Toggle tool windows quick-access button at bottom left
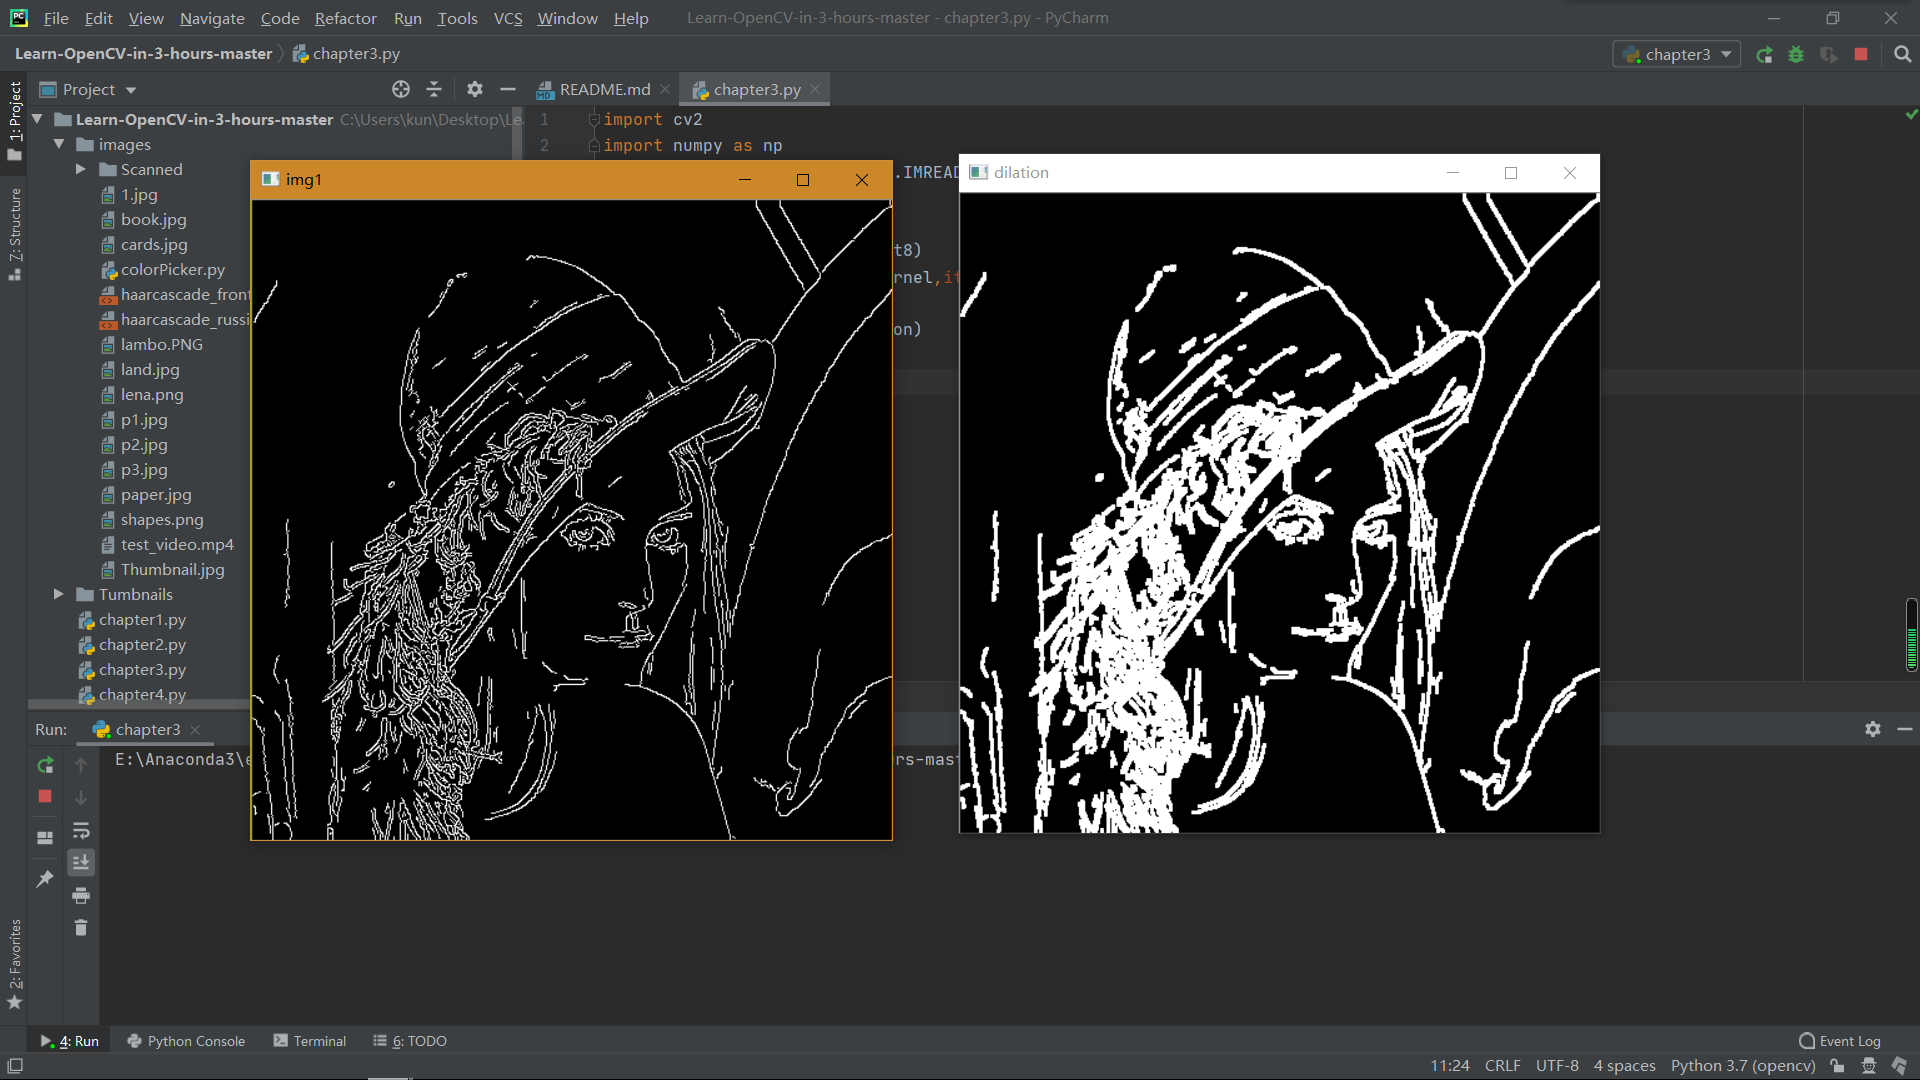Image resolution: width=1920 pixels, height=1080 pixels. [15, 1066]
